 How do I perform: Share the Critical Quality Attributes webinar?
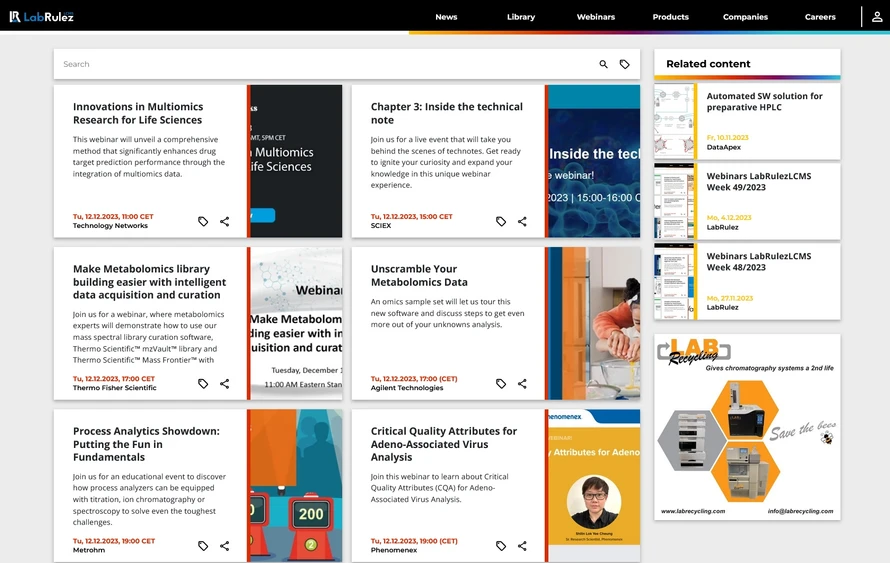click(x=522, y=546)
